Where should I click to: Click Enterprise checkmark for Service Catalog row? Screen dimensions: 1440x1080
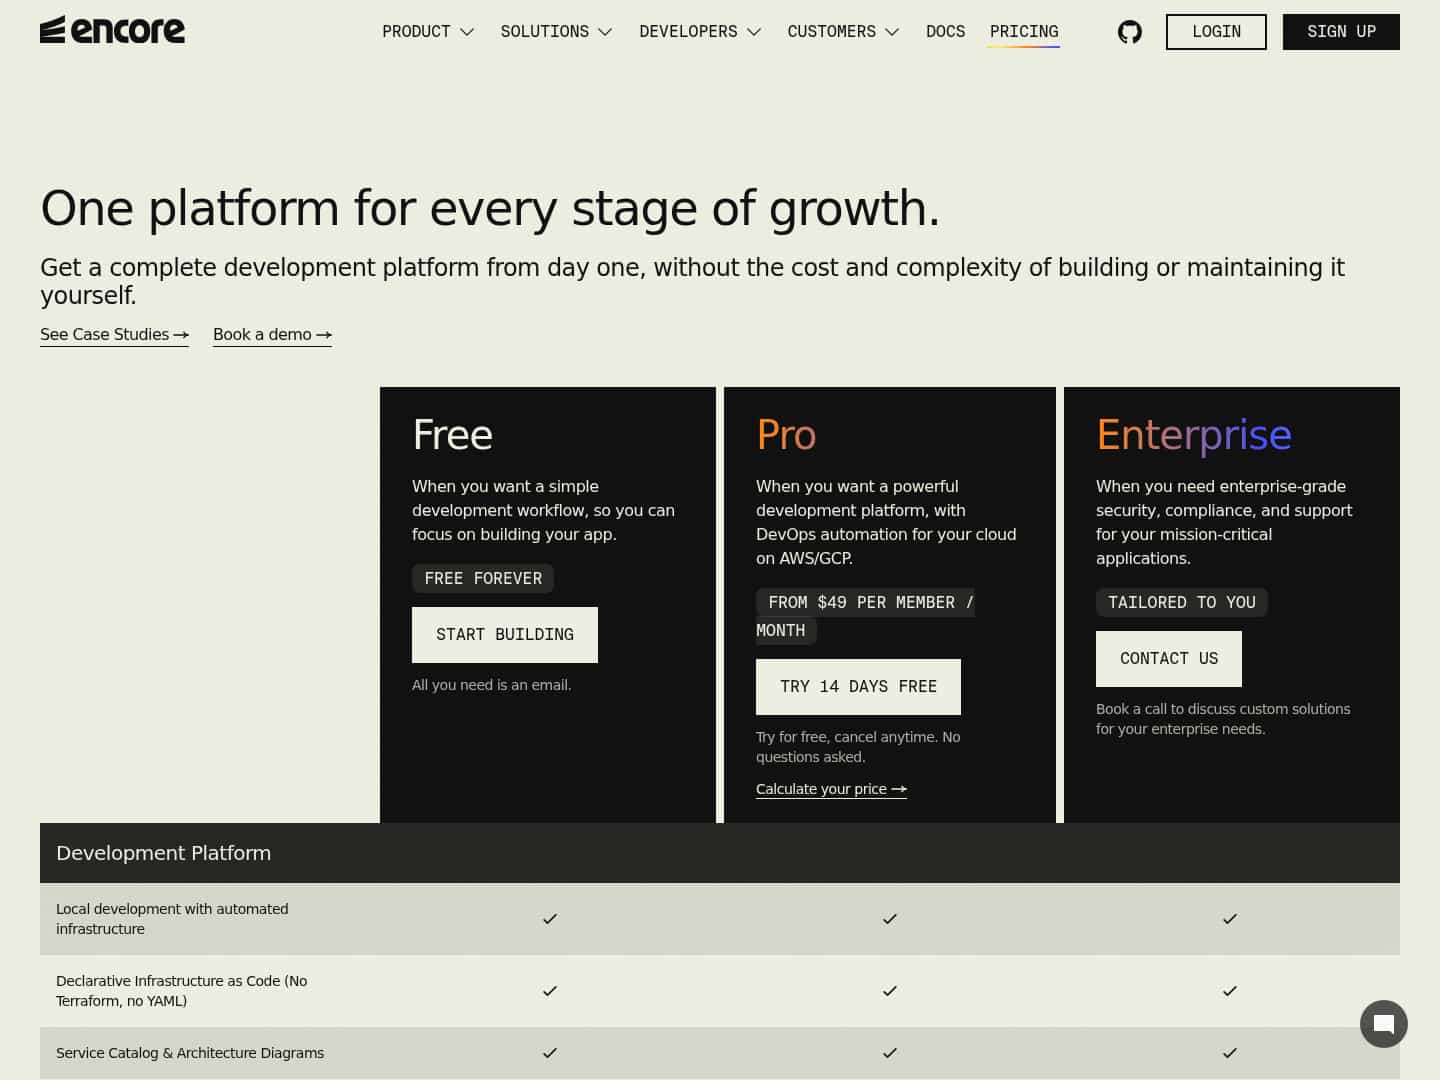(1230, 1053)
